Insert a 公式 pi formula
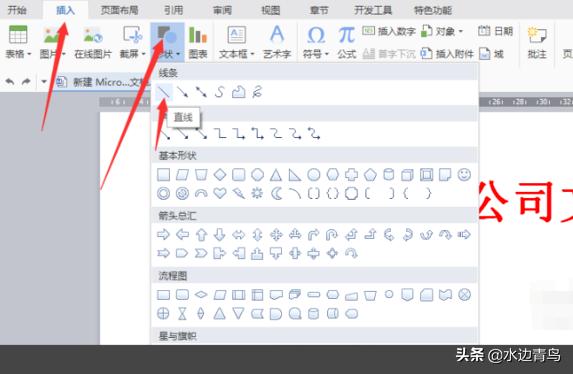The height and width of the screenshot is (374, 573). coord(346,42)
